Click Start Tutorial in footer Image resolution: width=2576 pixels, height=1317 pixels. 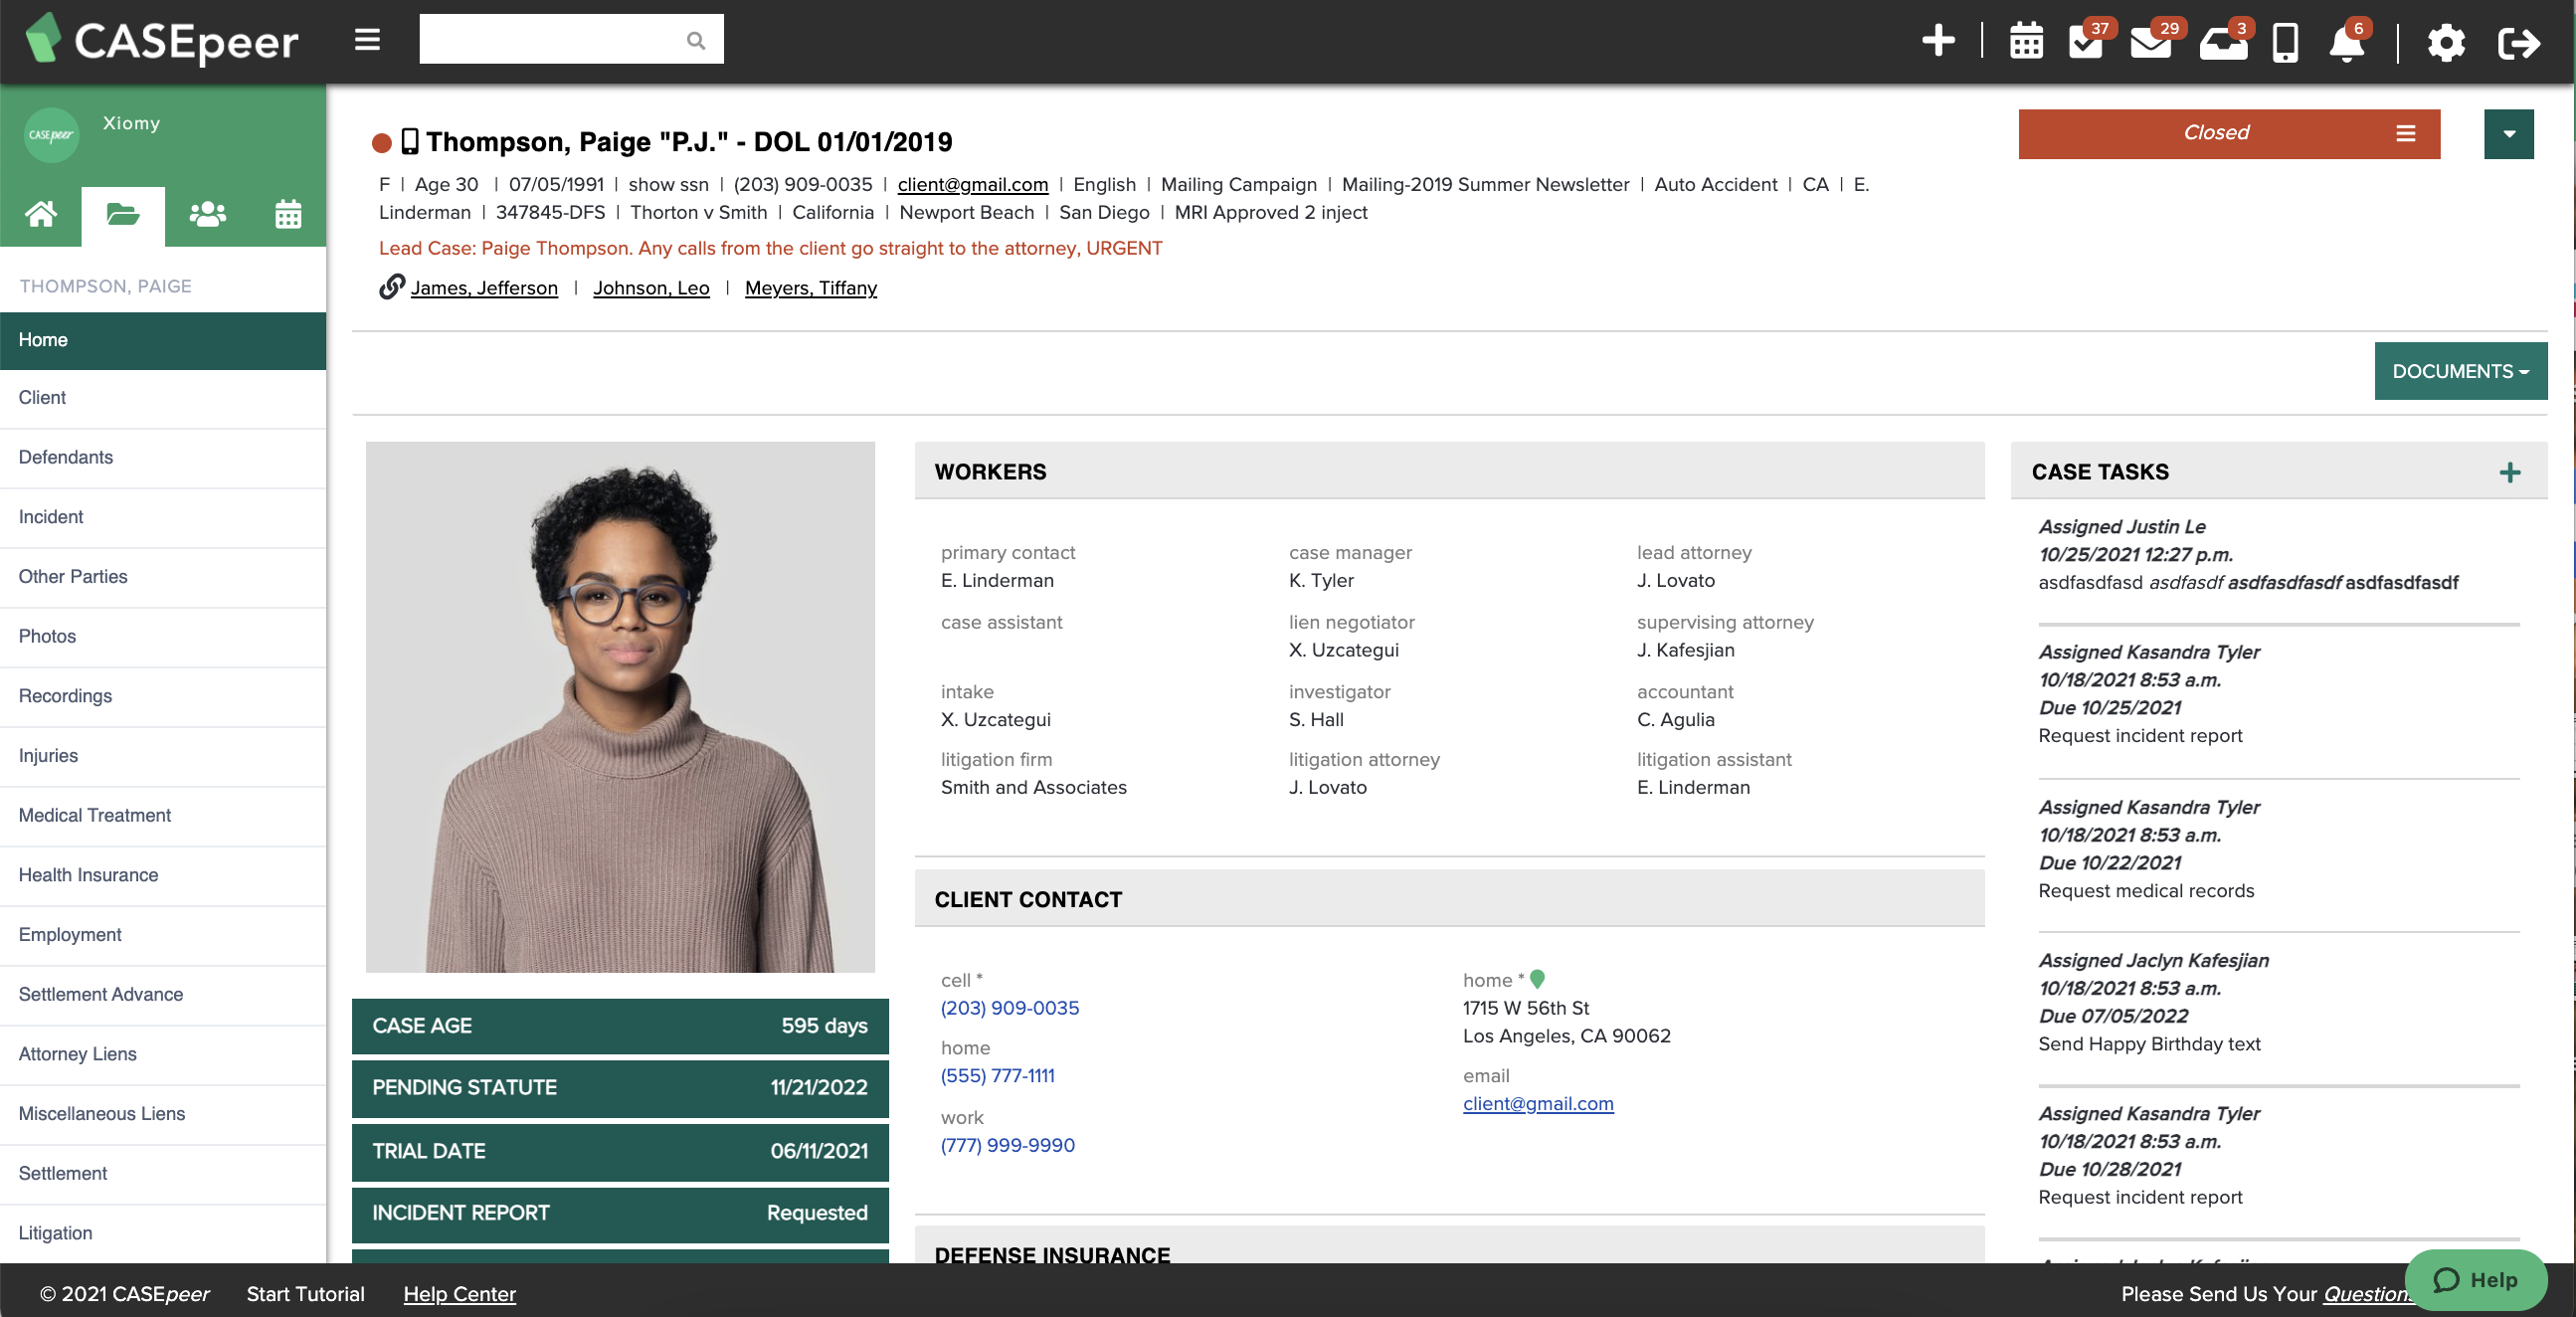click(x=305, y=1294)
